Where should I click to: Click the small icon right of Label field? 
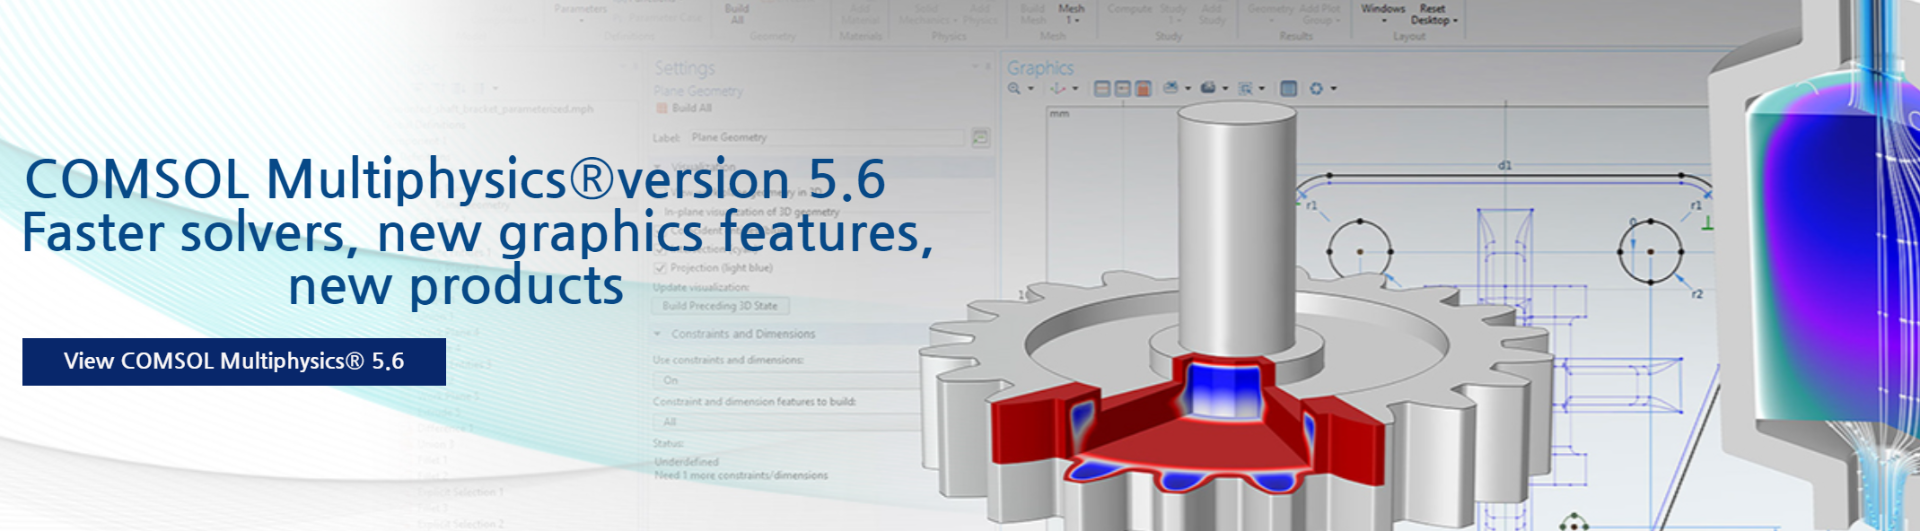click(x=981, y=137)
